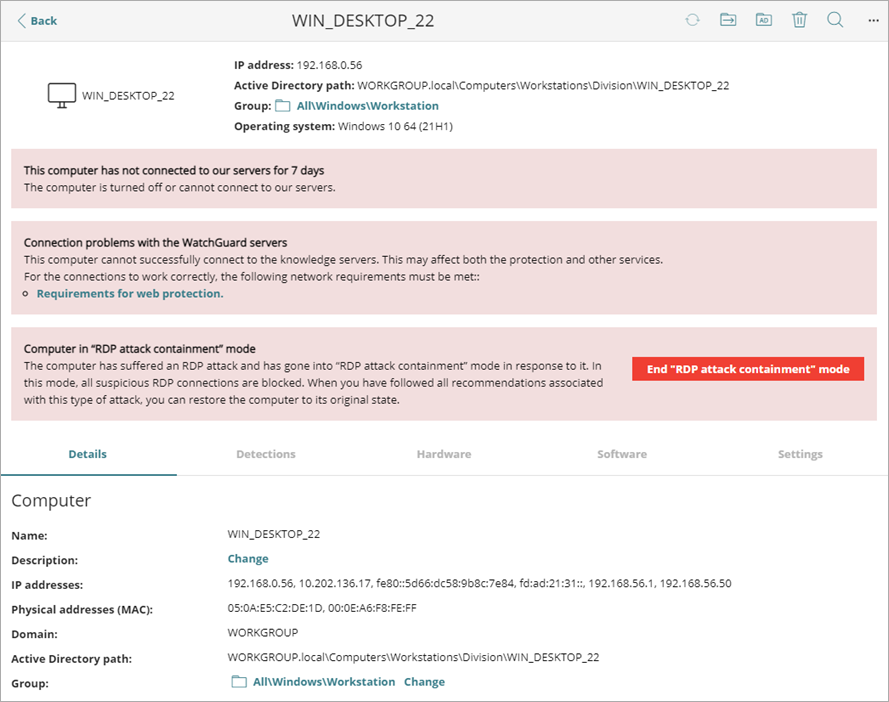Select the Details tab
The width and height of the screenshot is (889, 702).
pos(87,454)
